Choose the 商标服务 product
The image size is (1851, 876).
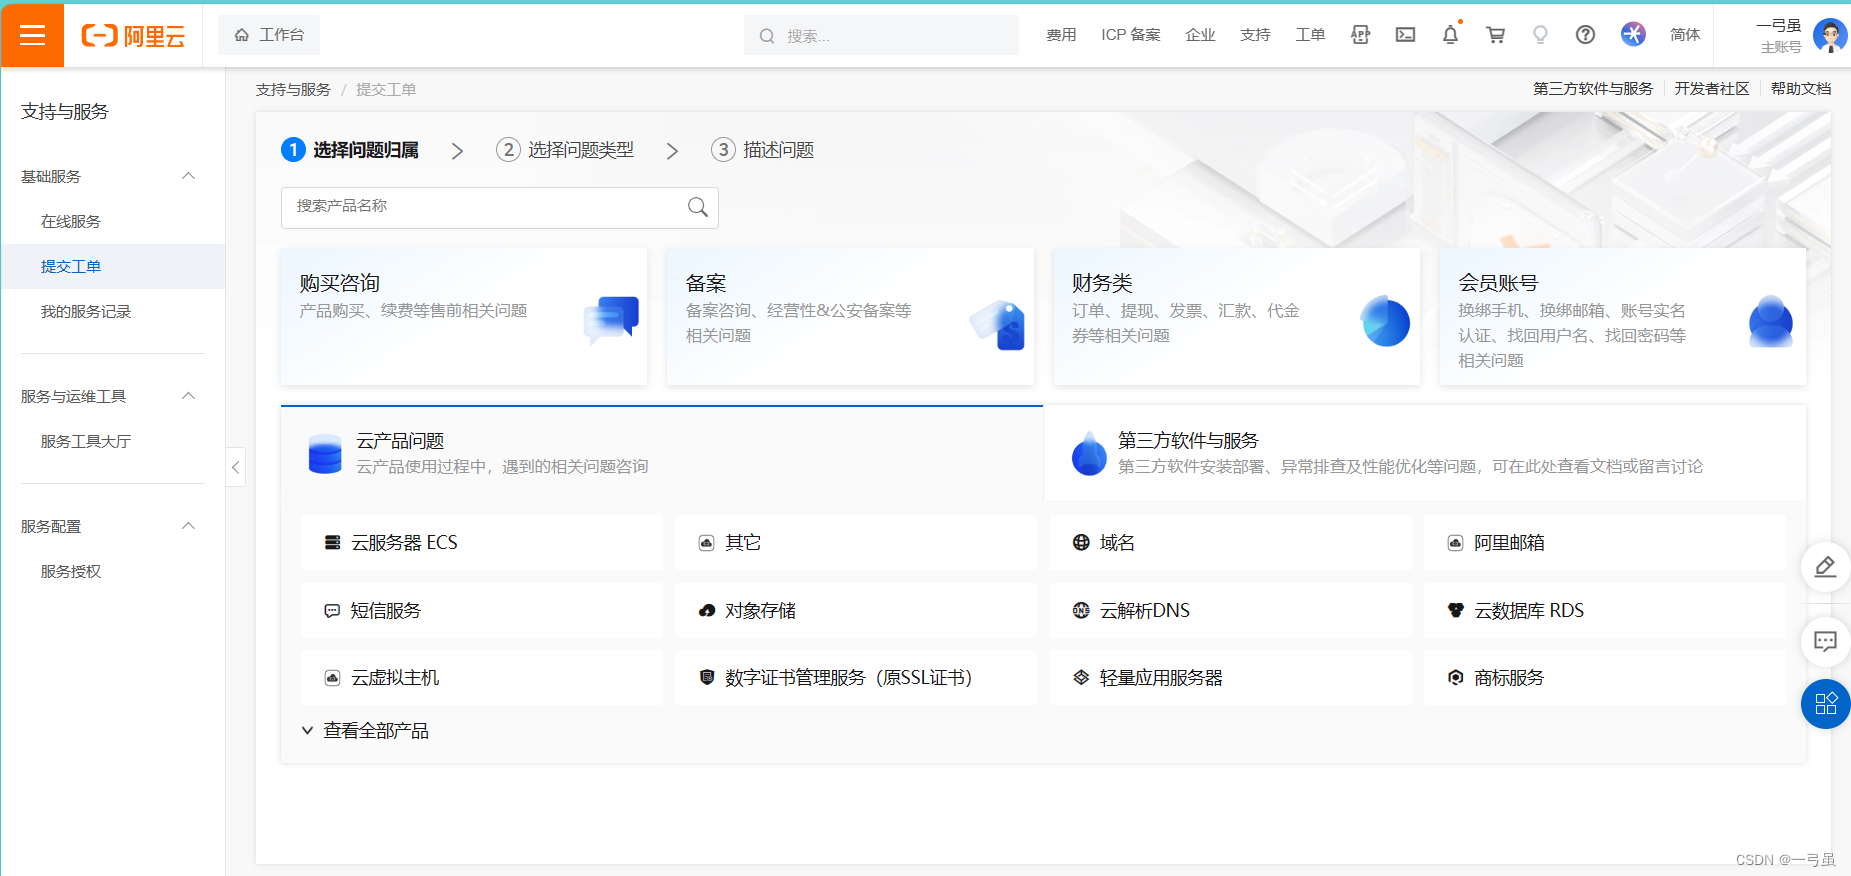[x=1604, y=678]
